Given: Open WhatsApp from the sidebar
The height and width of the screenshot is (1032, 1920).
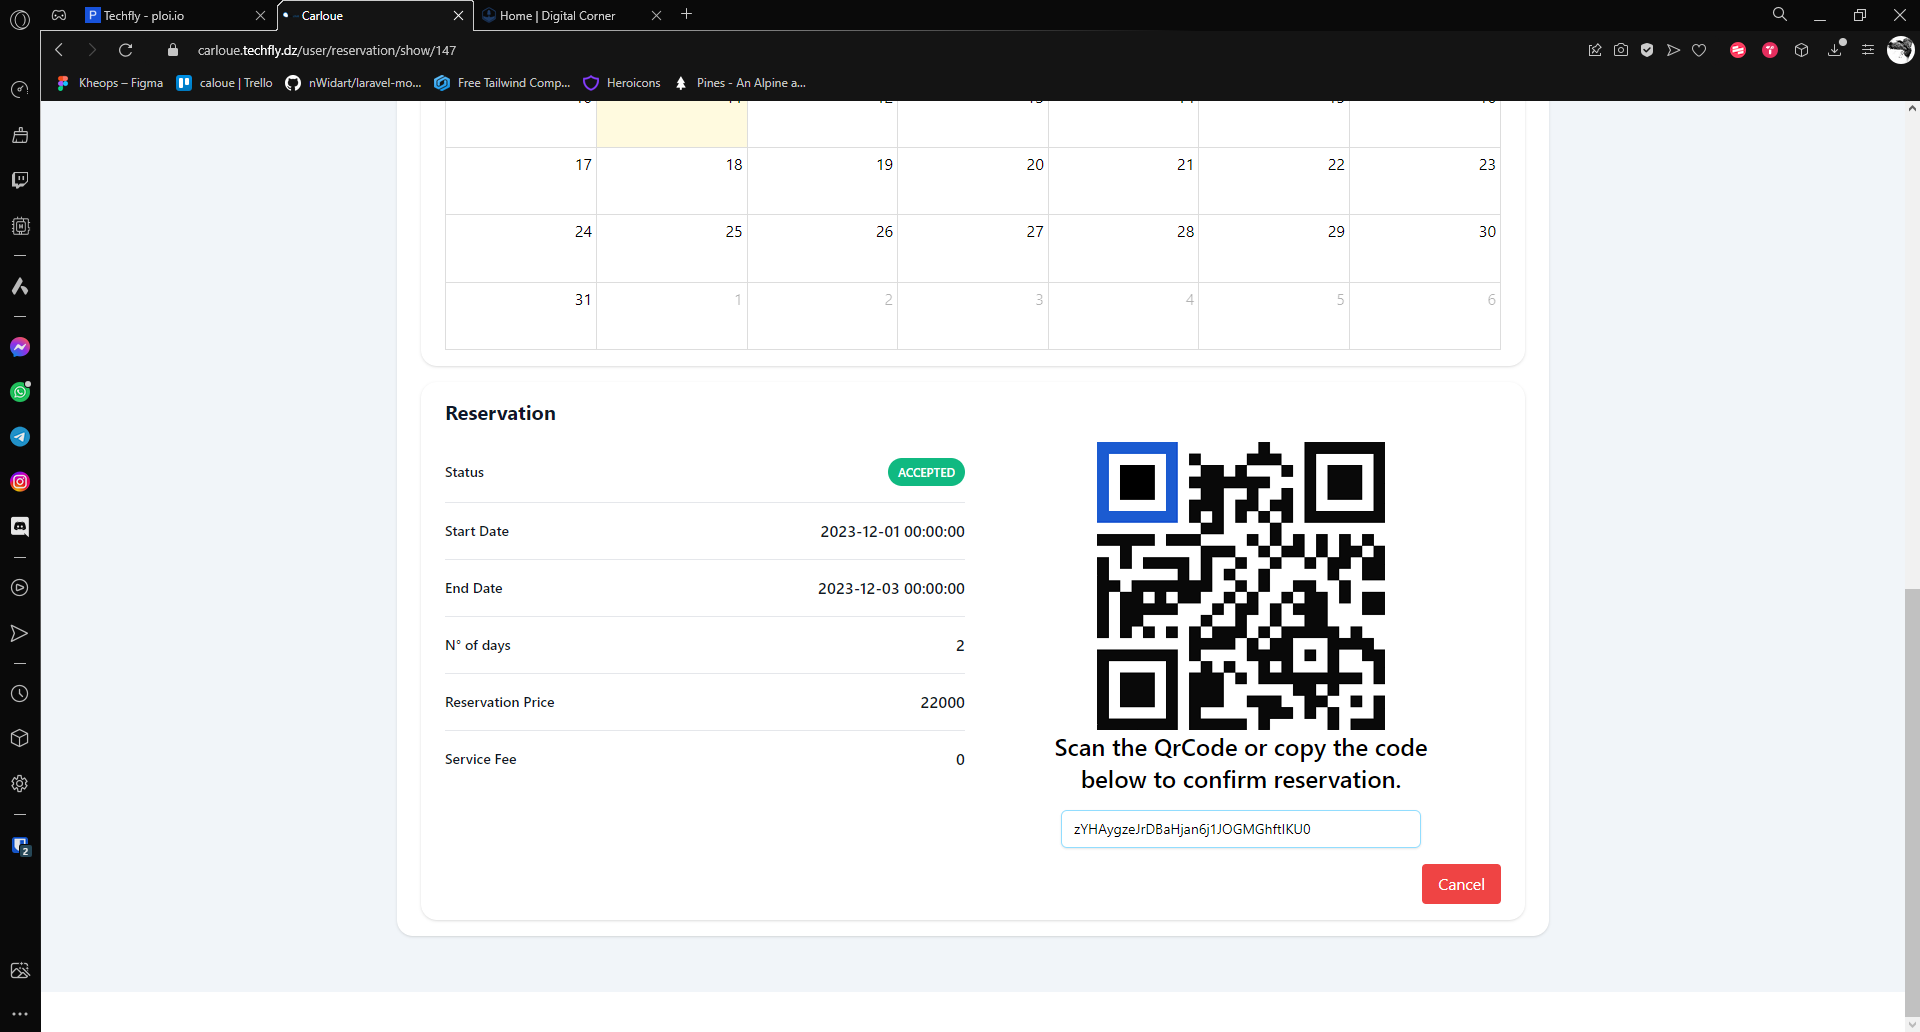Looking at the screenshot, I should click(20, 392).
